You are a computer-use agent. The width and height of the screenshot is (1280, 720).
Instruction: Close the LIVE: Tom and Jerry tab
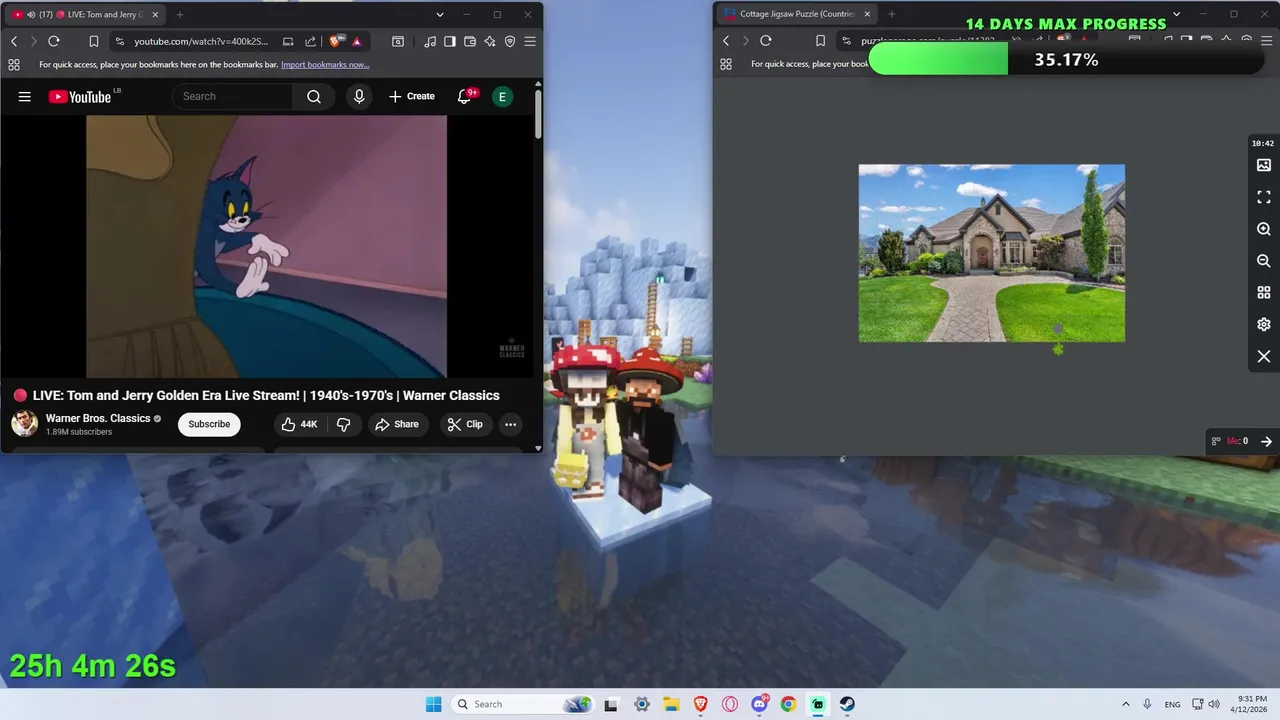[155, 15]
